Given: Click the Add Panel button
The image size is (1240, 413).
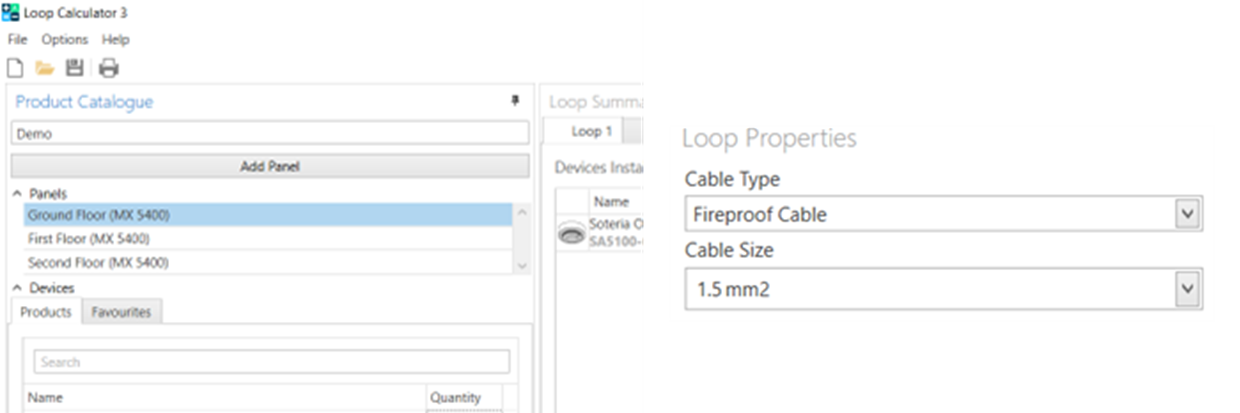Looking at the screenshot, I should pyautogui.click(x=270, y=166).
